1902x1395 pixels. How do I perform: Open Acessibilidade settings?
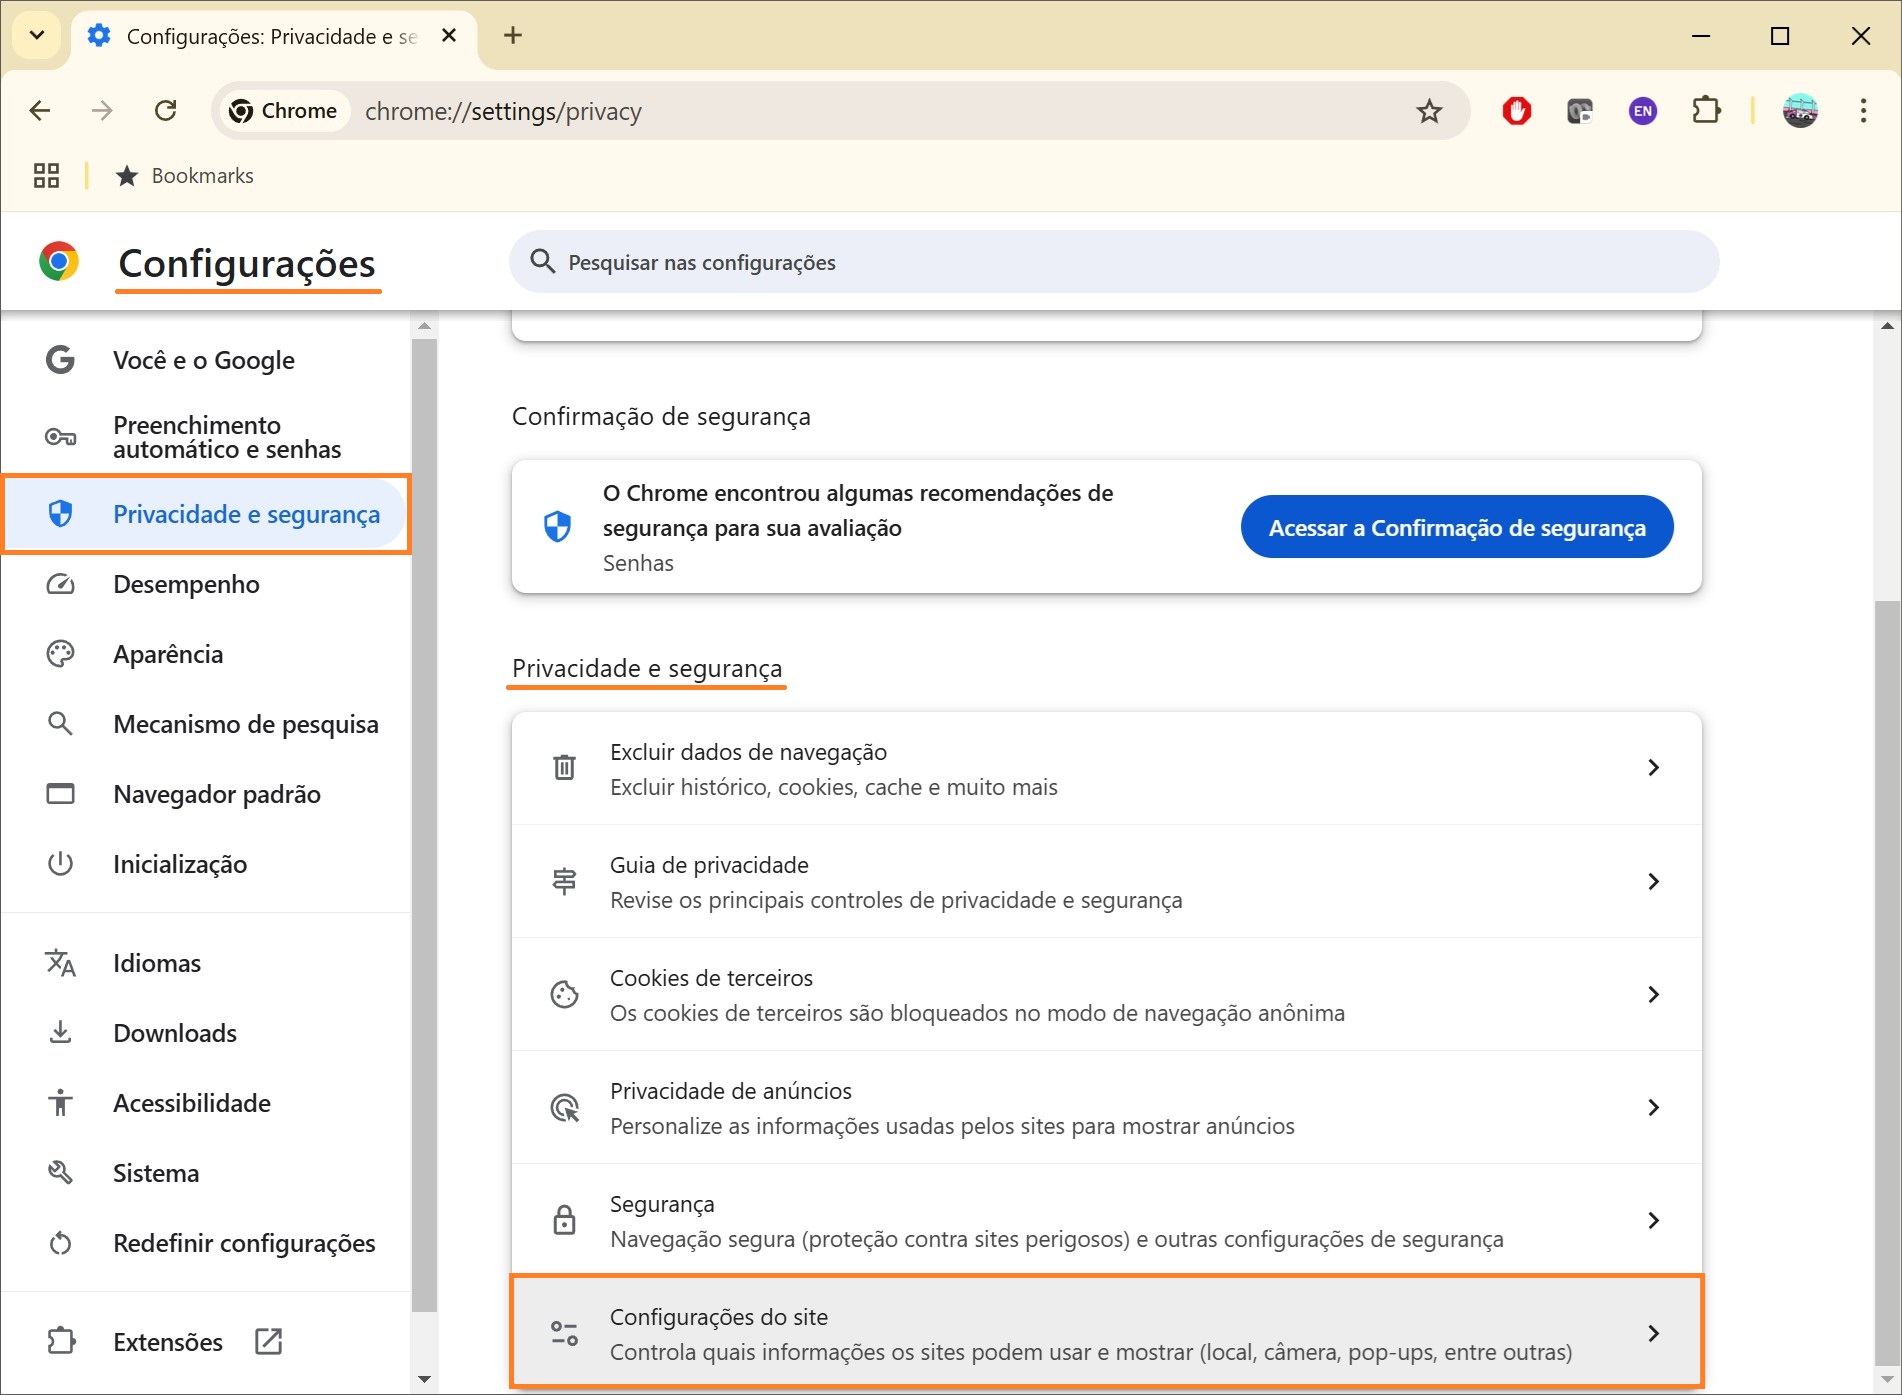coord(205,1103)
